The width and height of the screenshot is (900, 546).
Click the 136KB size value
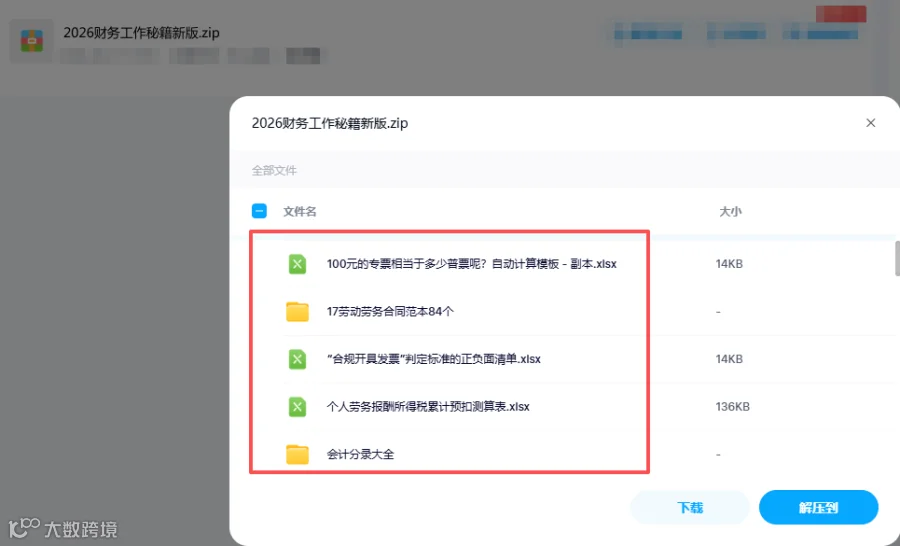pos(732,407)
